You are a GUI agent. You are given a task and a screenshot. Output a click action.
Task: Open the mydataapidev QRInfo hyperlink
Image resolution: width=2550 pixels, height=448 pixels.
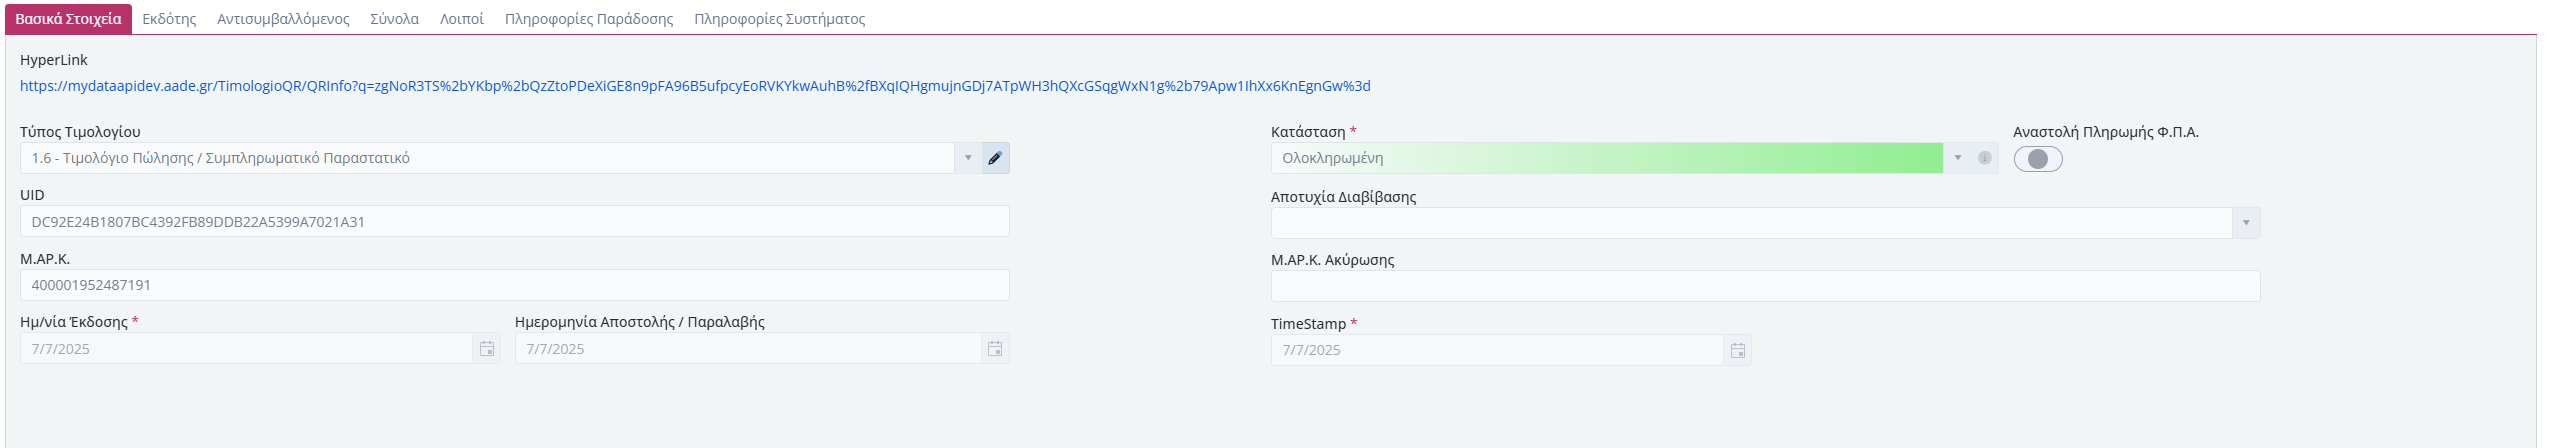(695, 86)
